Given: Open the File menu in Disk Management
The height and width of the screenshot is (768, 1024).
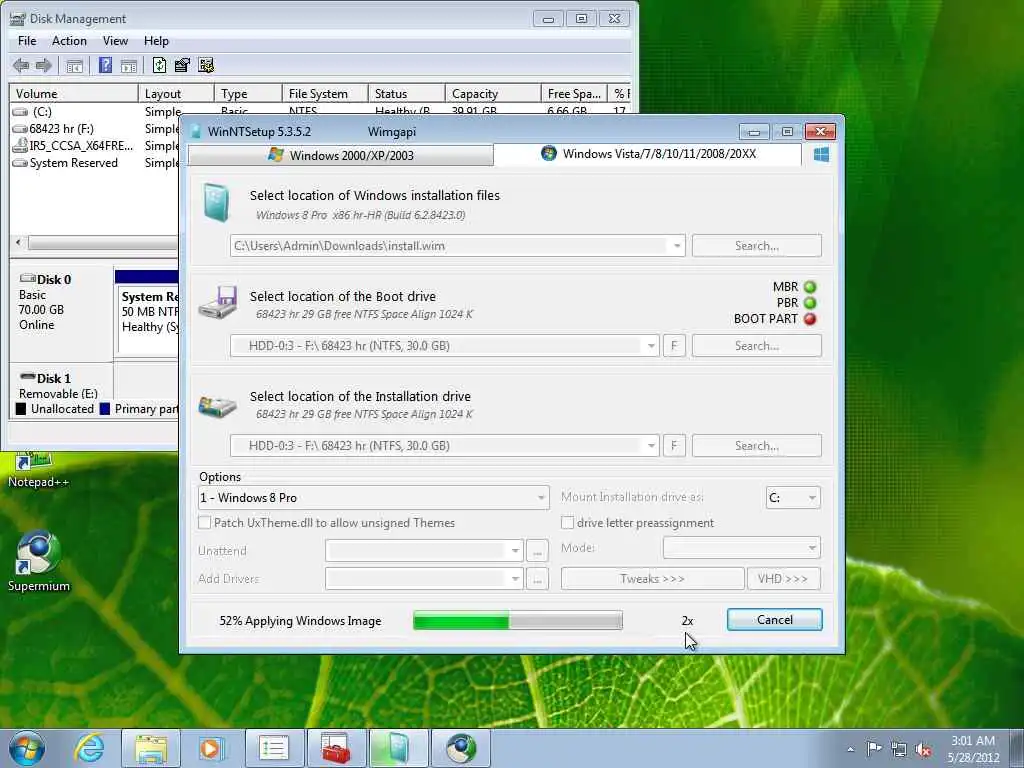Looking at the screenshot, I should pos(27,40).
